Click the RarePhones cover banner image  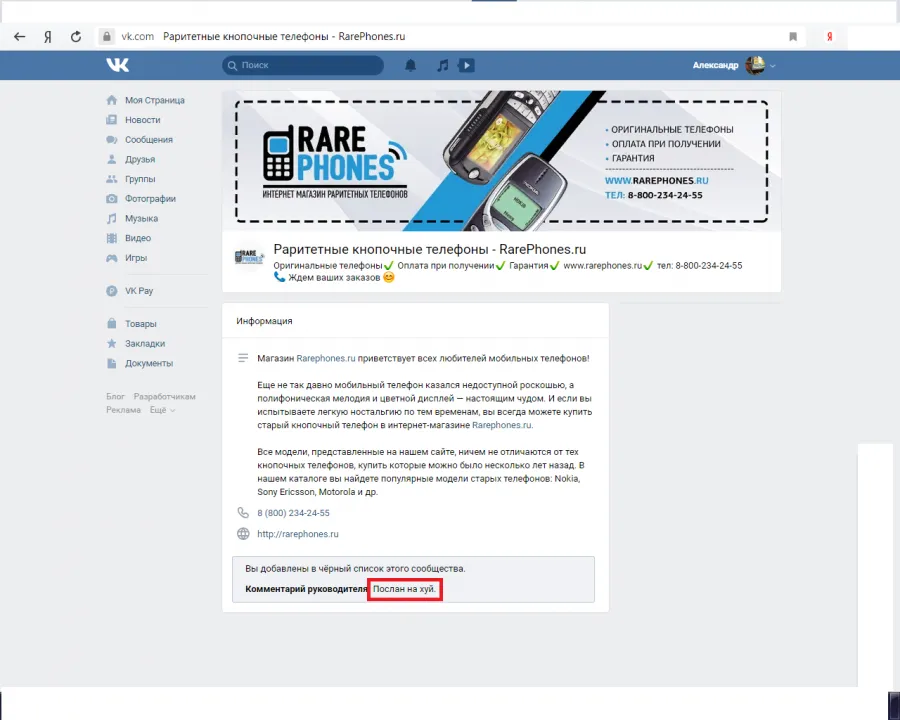click(502, 161)
